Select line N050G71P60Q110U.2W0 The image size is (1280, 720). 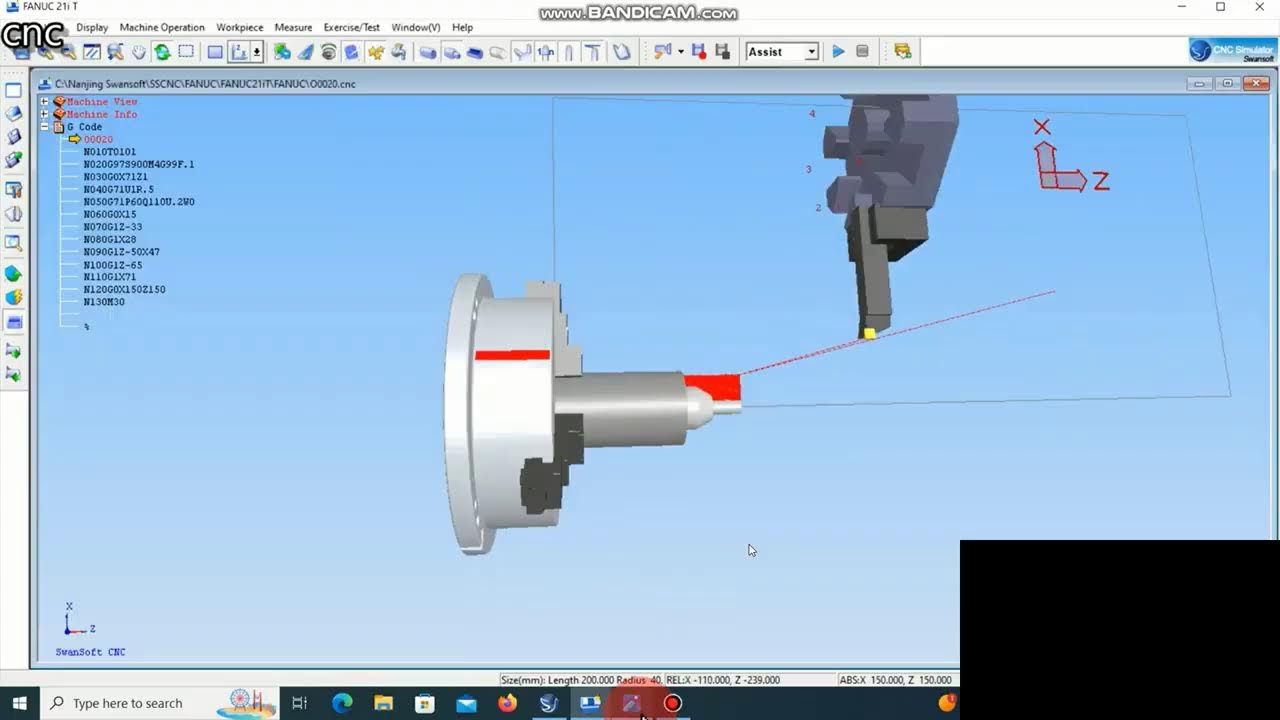(x=139, y=202)
